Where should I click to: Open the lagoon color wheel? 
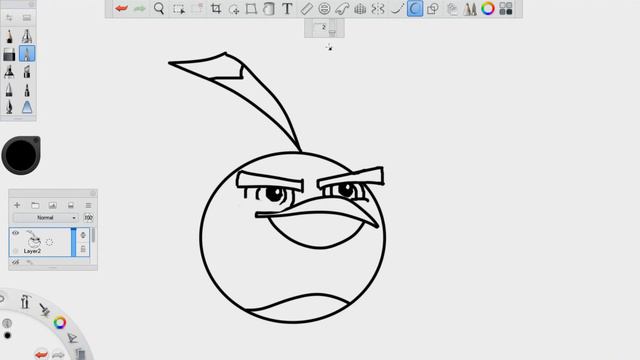pos(60,323)
